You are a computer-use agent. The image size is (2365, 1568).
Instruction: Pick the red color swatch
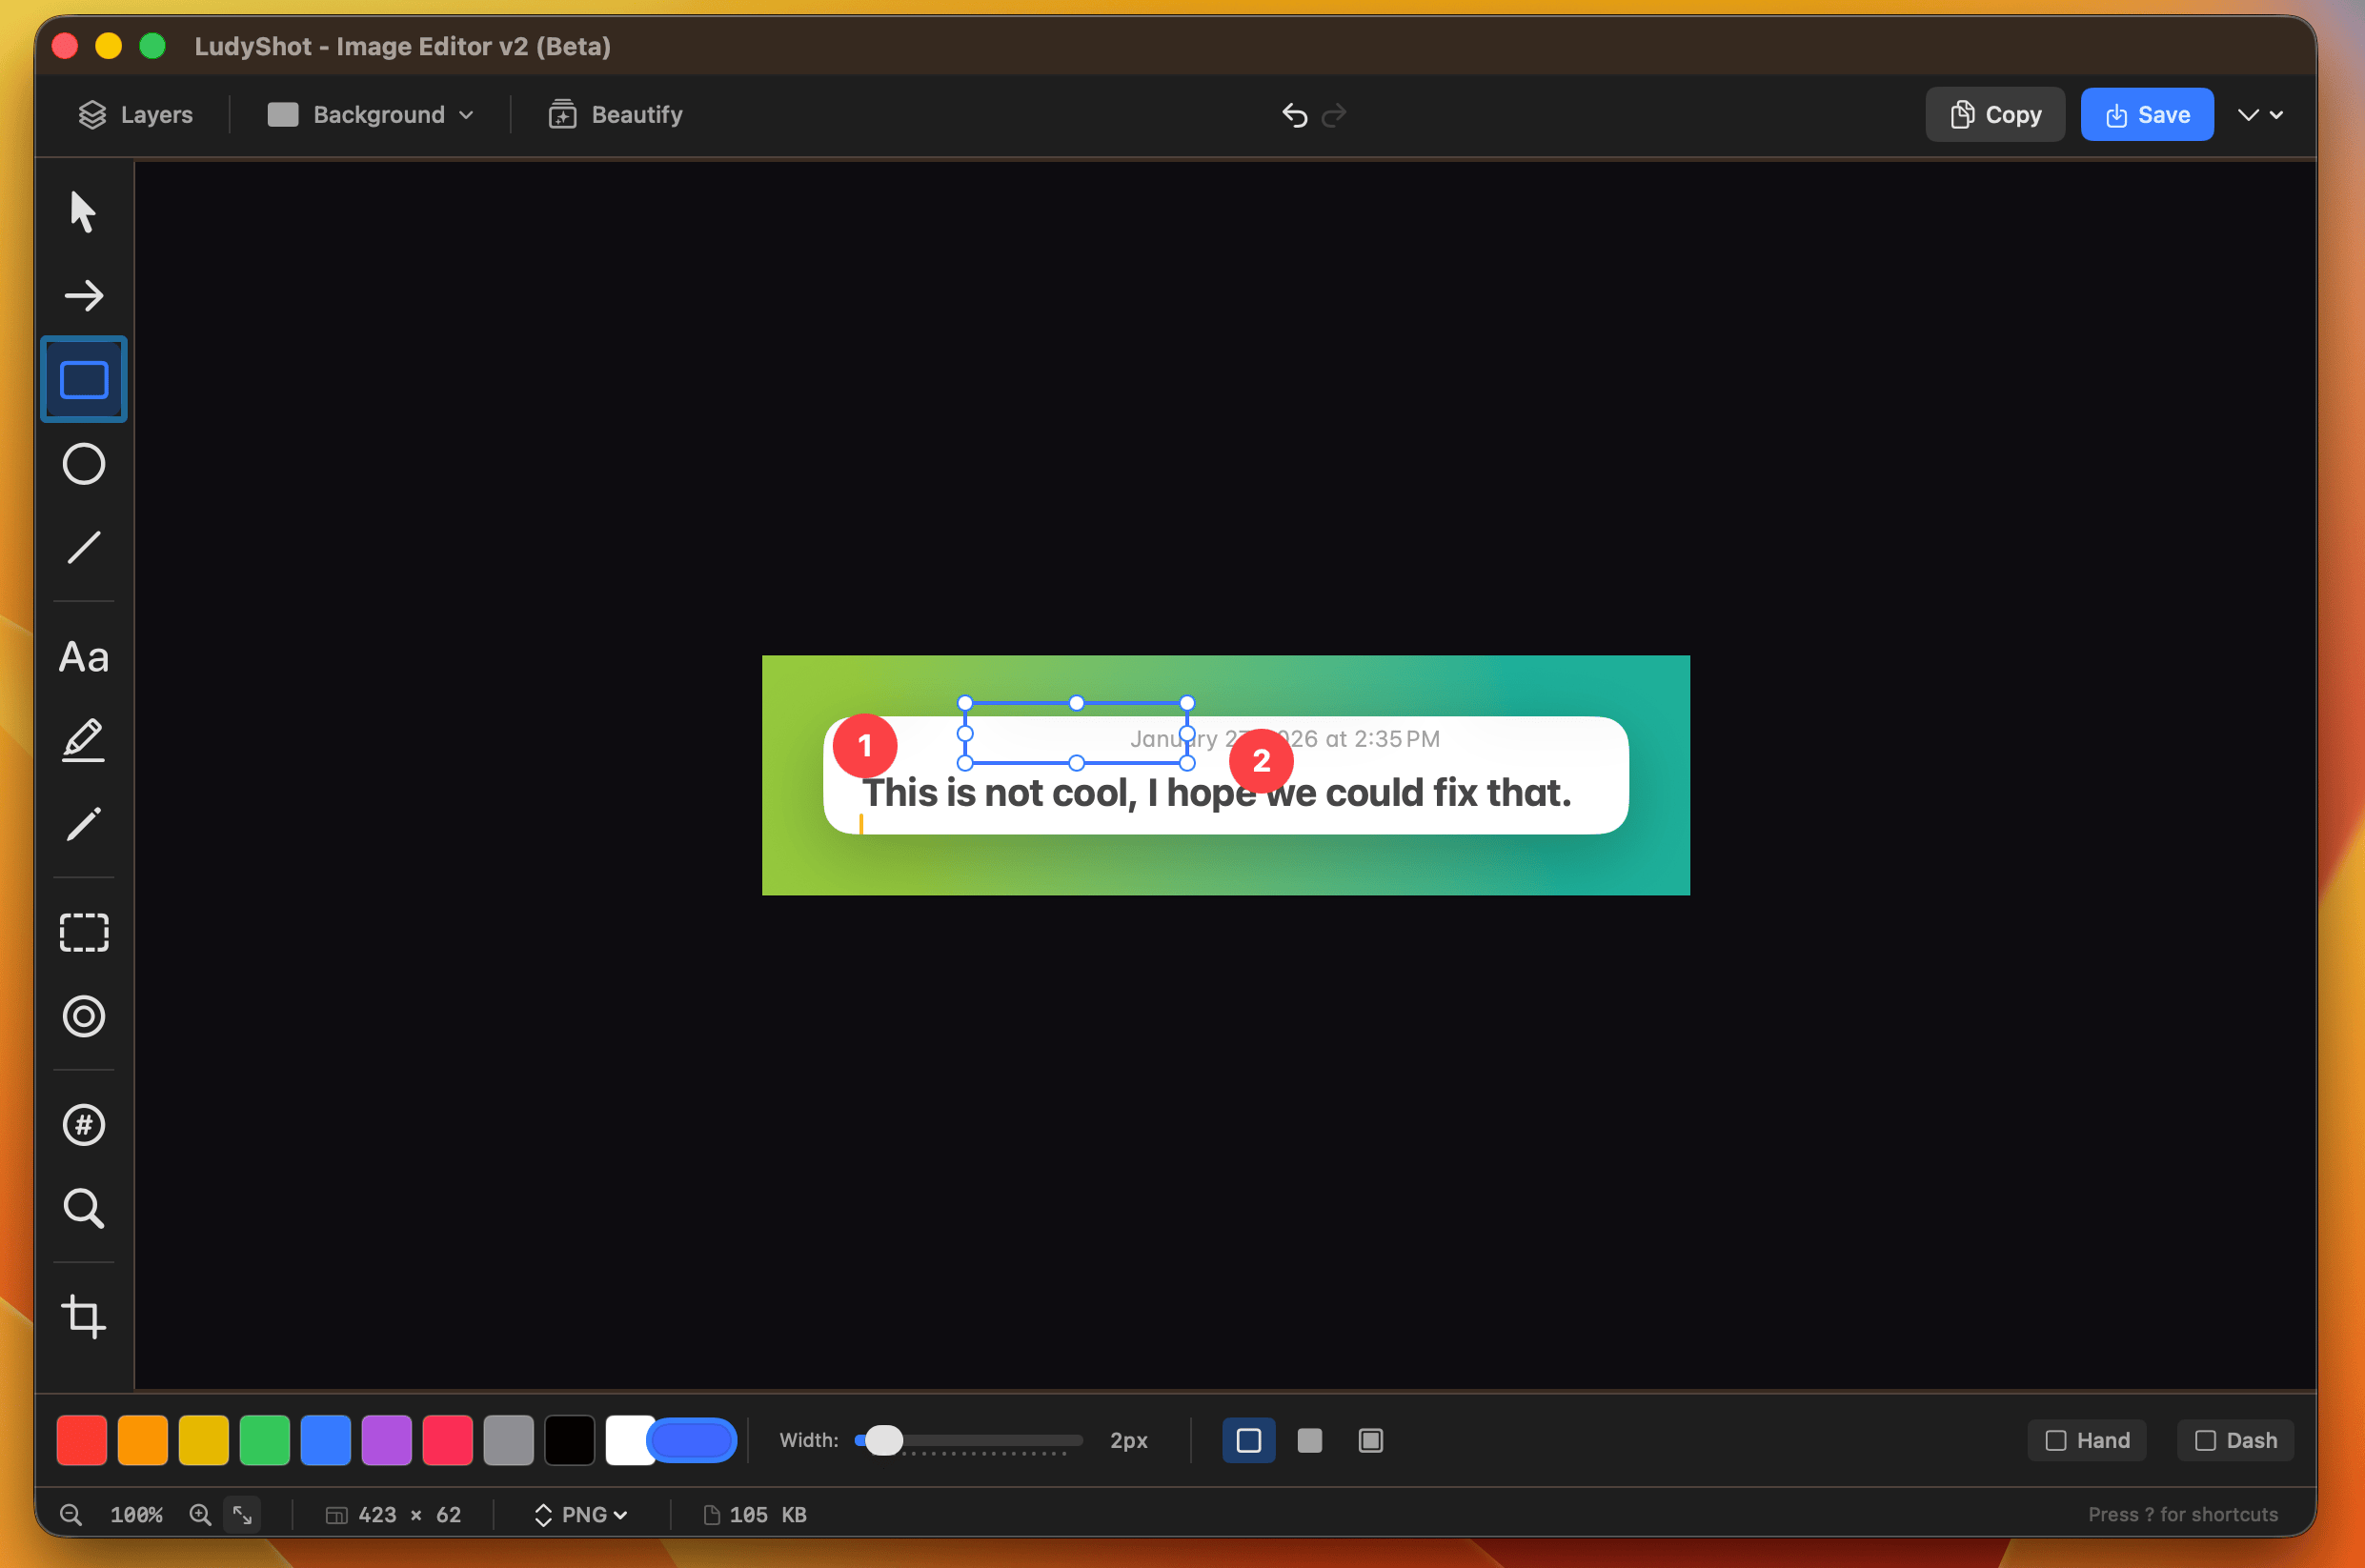click(81, 1440)
